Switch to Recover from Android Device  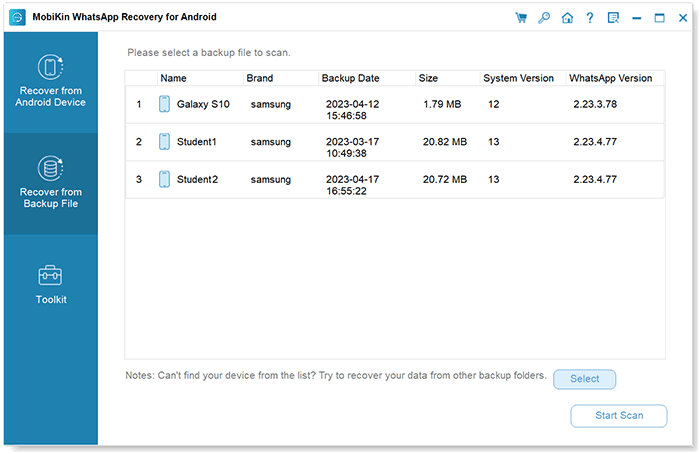[x=50, y=82]
